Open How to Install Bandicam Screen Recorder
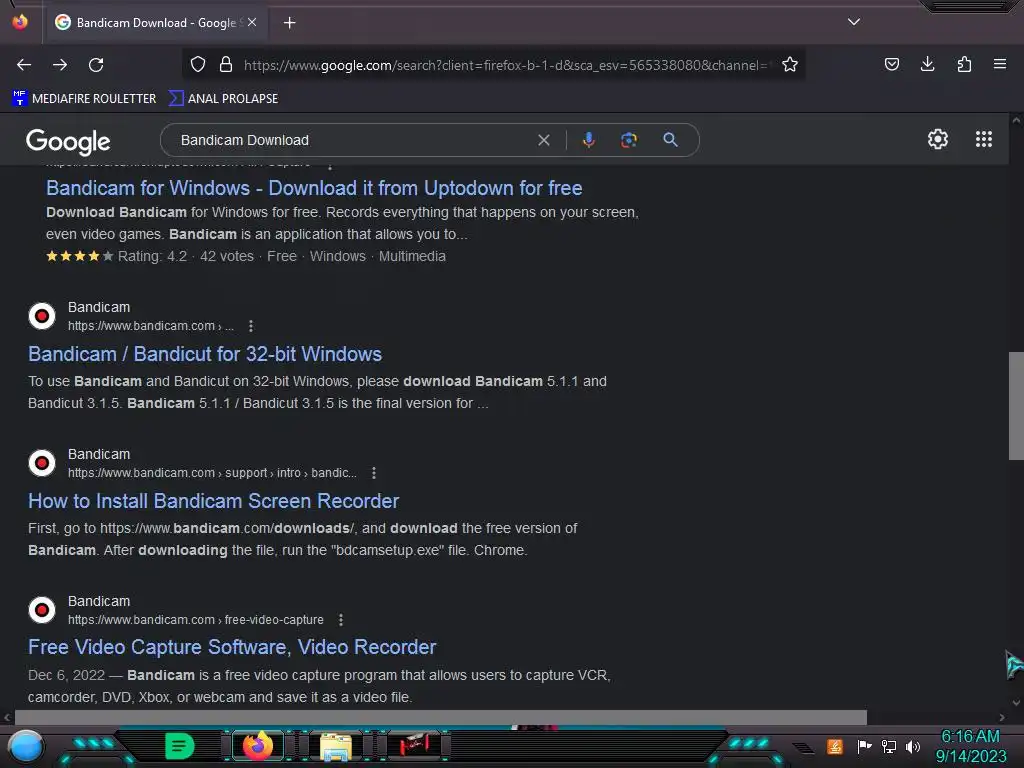This screenshot has height=768, width=1024. pos(214,501)
